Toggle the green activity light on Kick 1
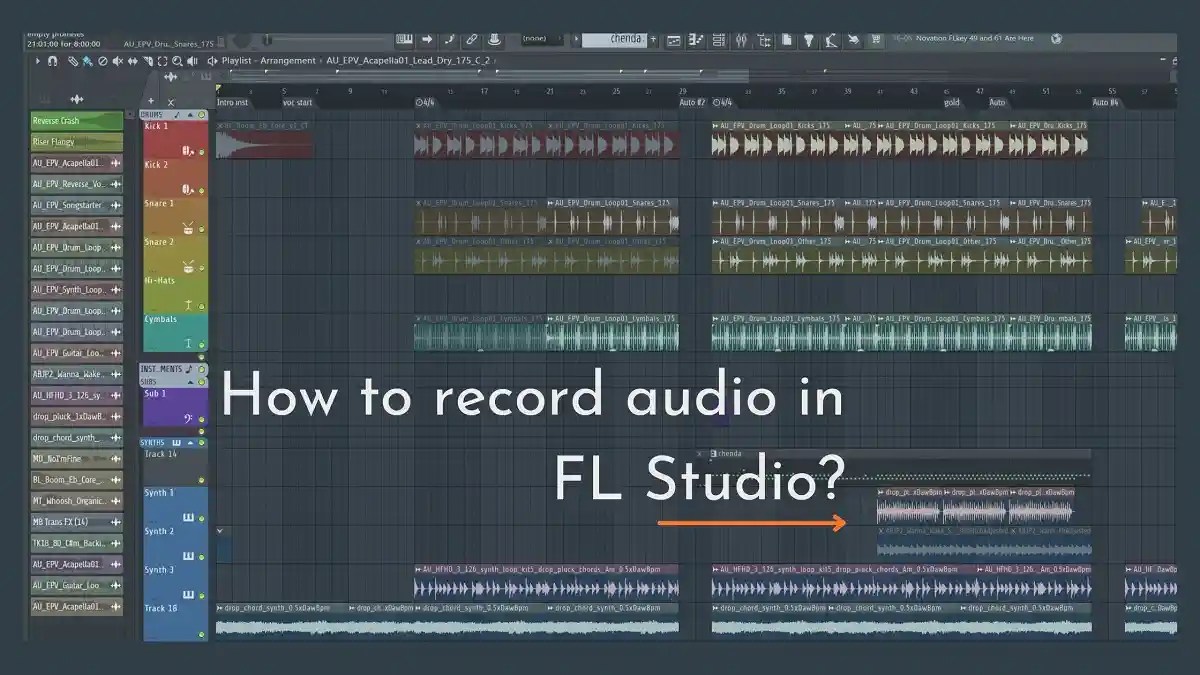 [202, 152]
